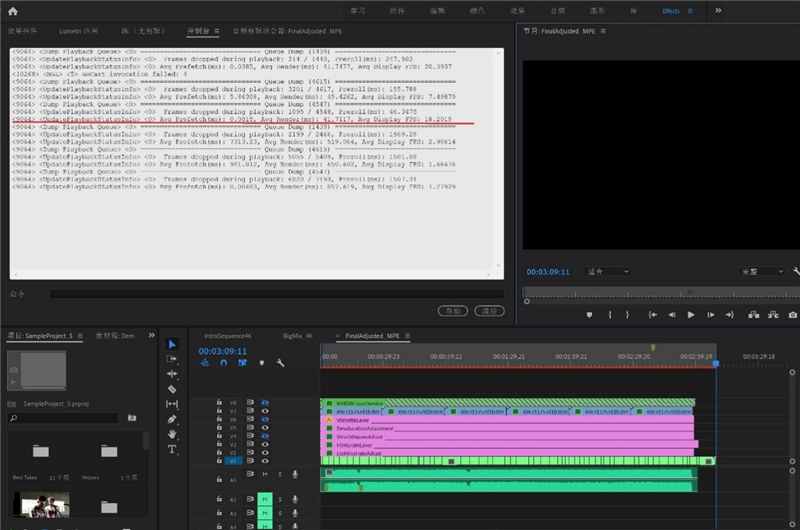Click the Home icon

(x=13, y=11)
